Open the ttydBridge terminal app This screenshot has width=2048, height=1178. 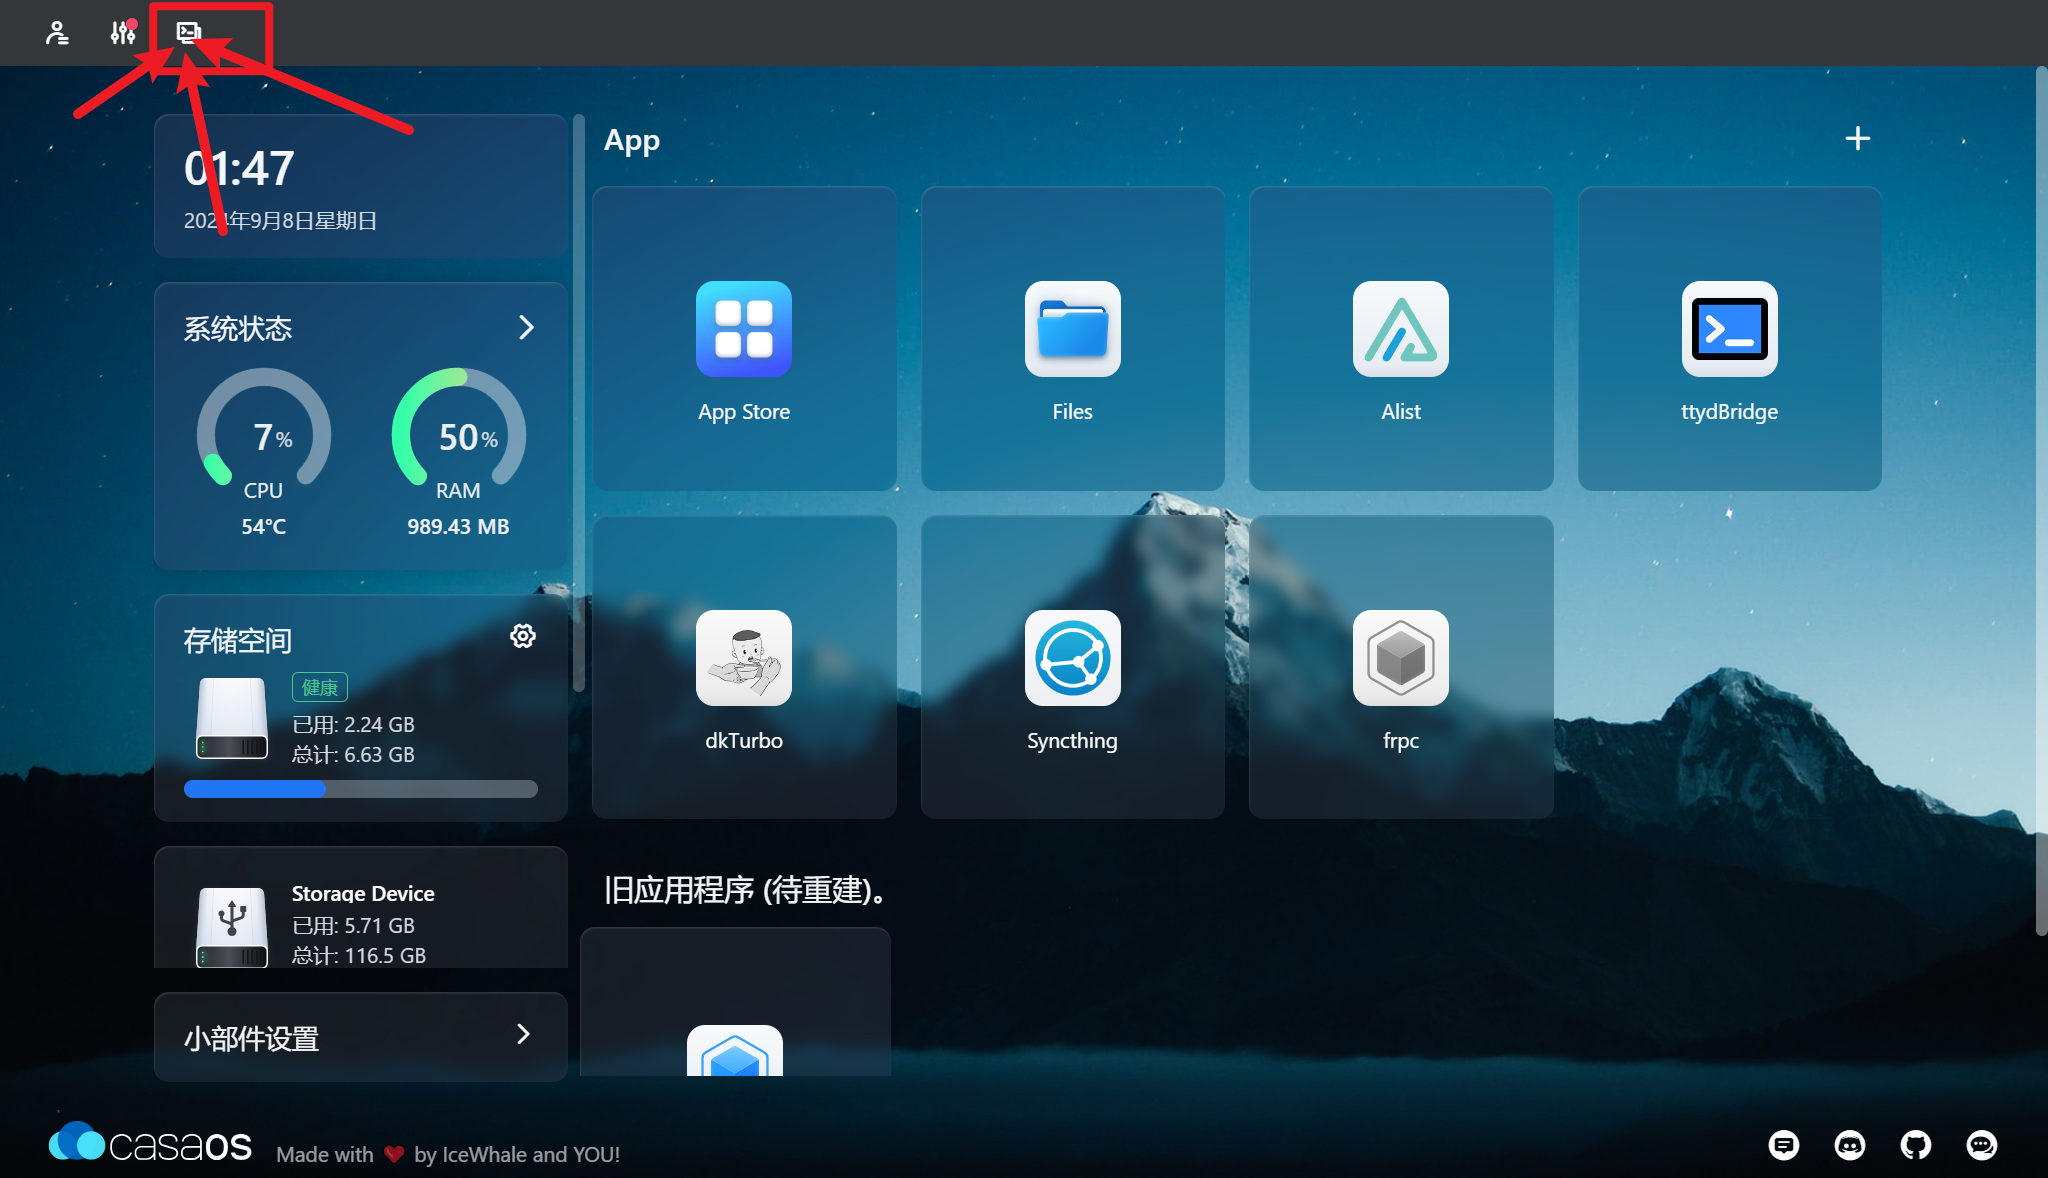pyautogui.click(x=1729, y=329)
